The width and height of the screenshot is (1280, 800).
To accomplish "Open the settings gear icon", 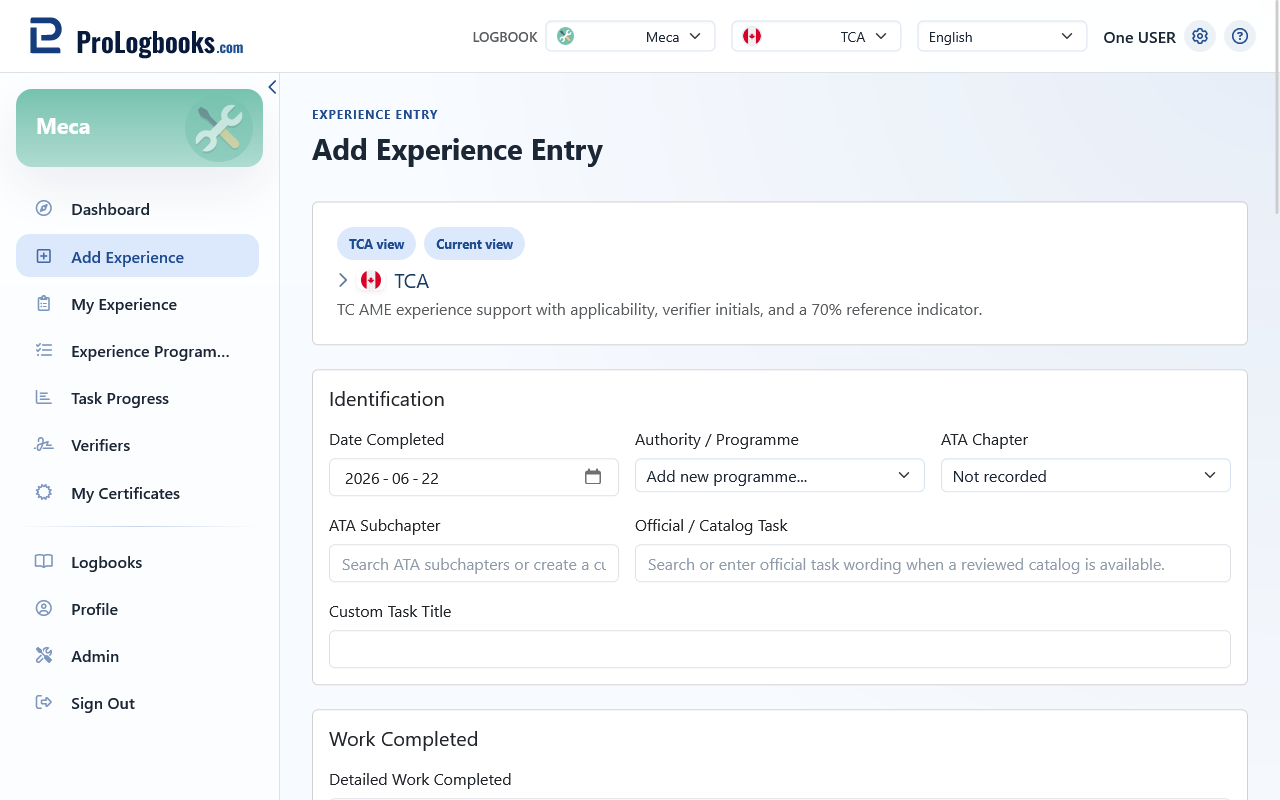I will (x=1200, y=36).
